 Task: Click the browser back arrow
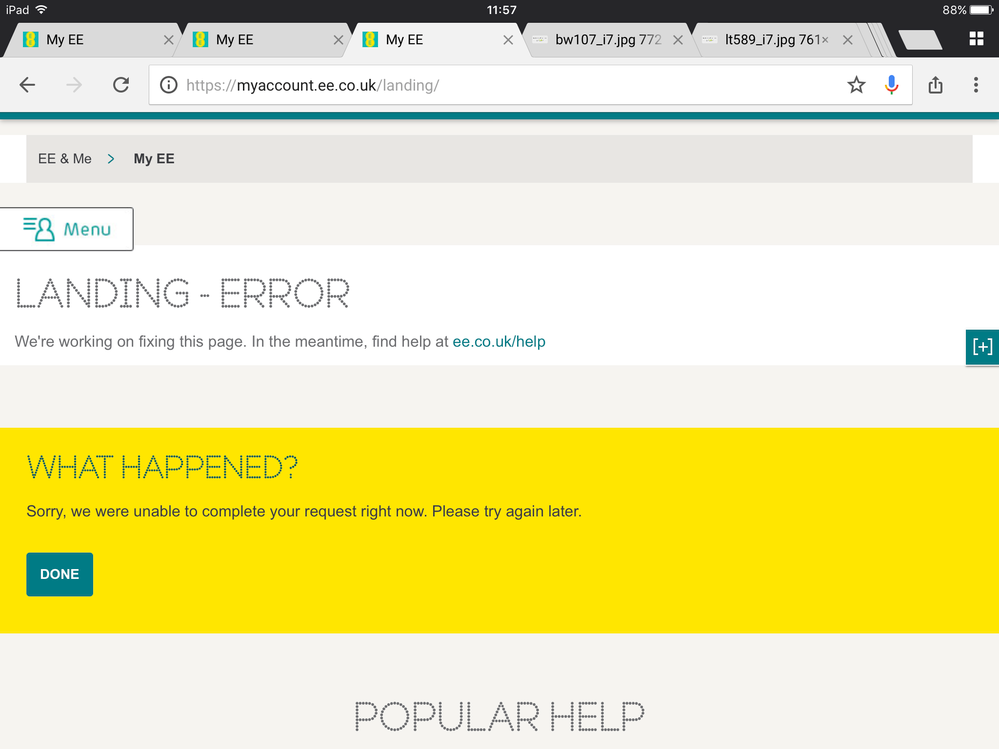point(27,85)
